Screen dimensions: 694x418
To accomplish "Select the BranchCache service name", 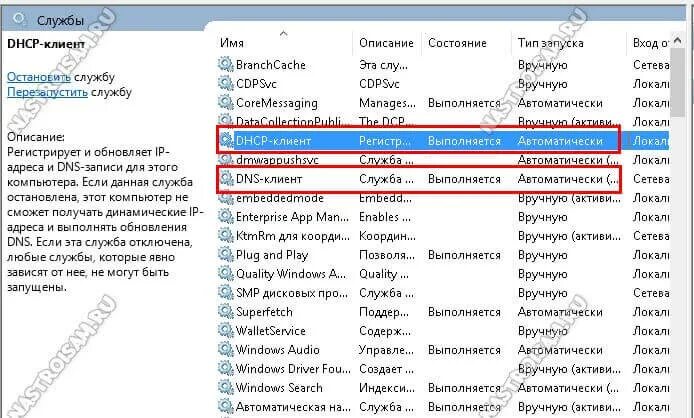I will (x=270, y=65).
